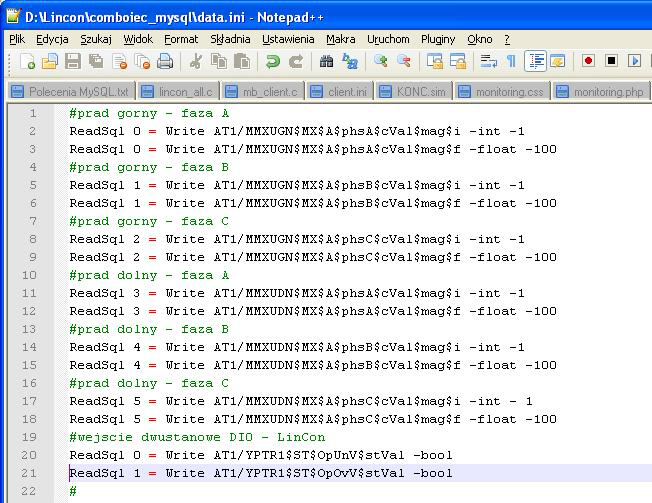Open the Pluginy menu
Image resolution: width=652 pixels, height=503 pixels.
(x=438, y=39)
